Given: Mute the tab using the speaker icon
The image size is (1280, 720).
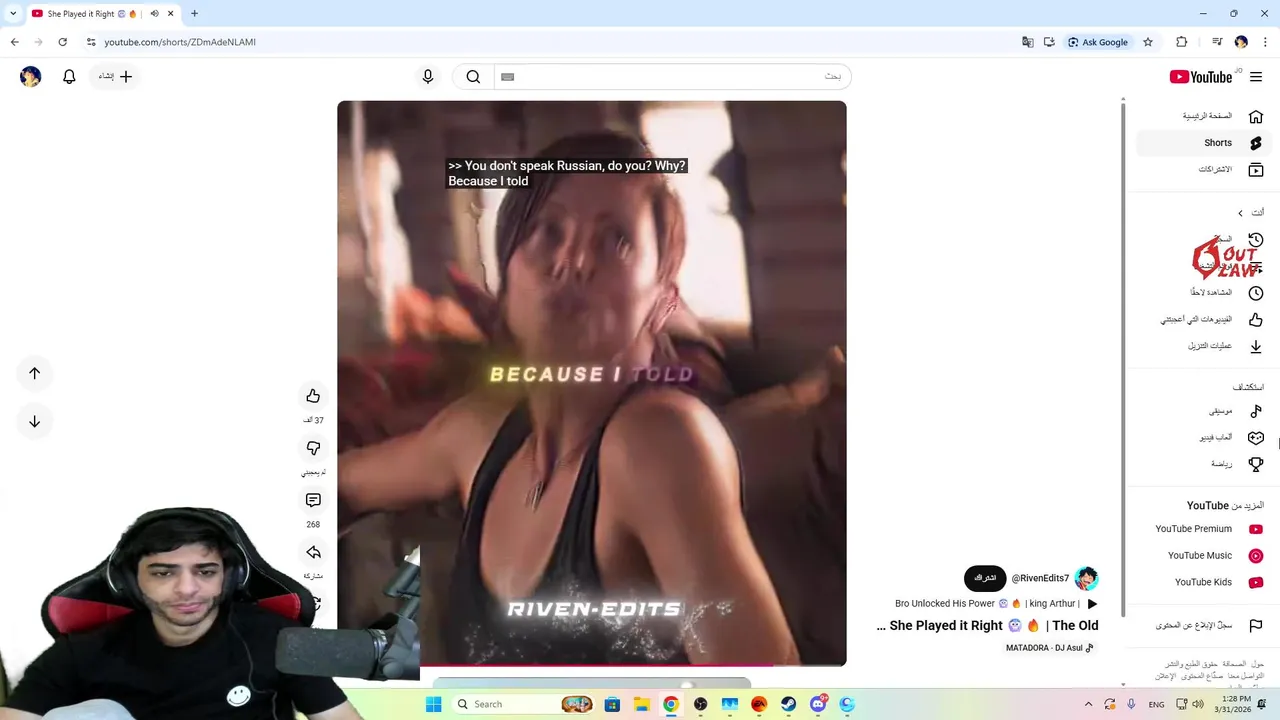Looking at the screenshot, I should point(154,14).
